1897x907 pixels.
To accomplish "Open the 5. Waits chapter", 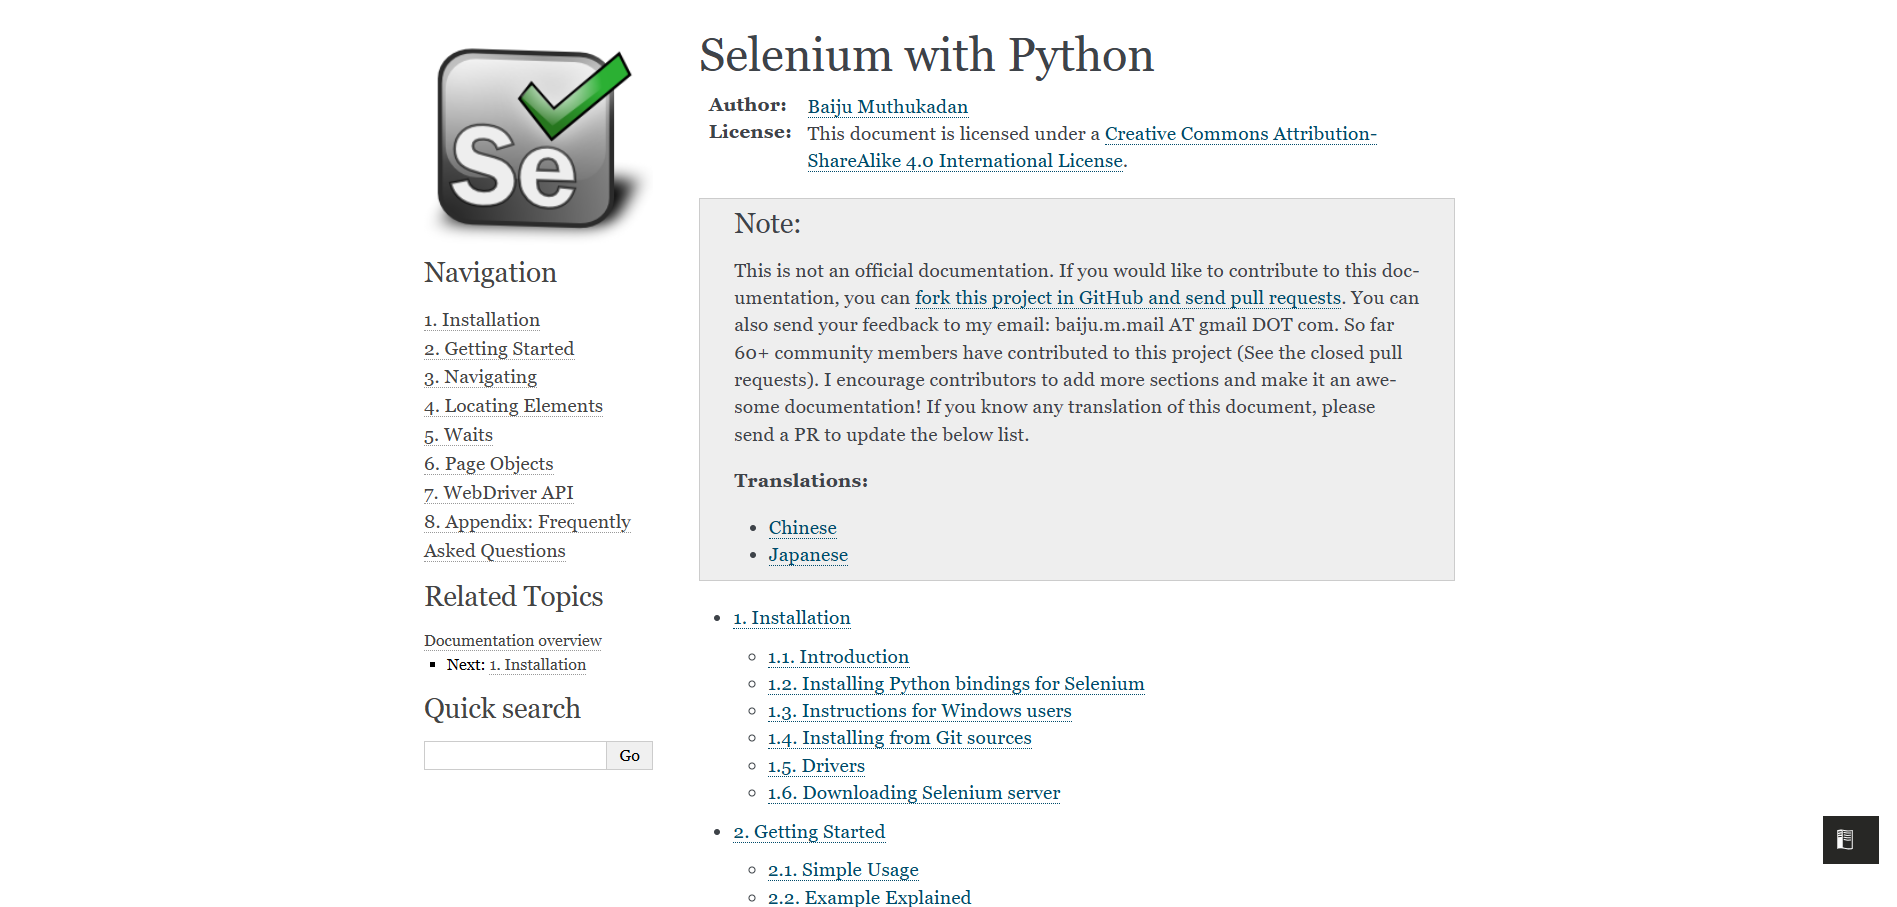I will [x=457, y=435].
